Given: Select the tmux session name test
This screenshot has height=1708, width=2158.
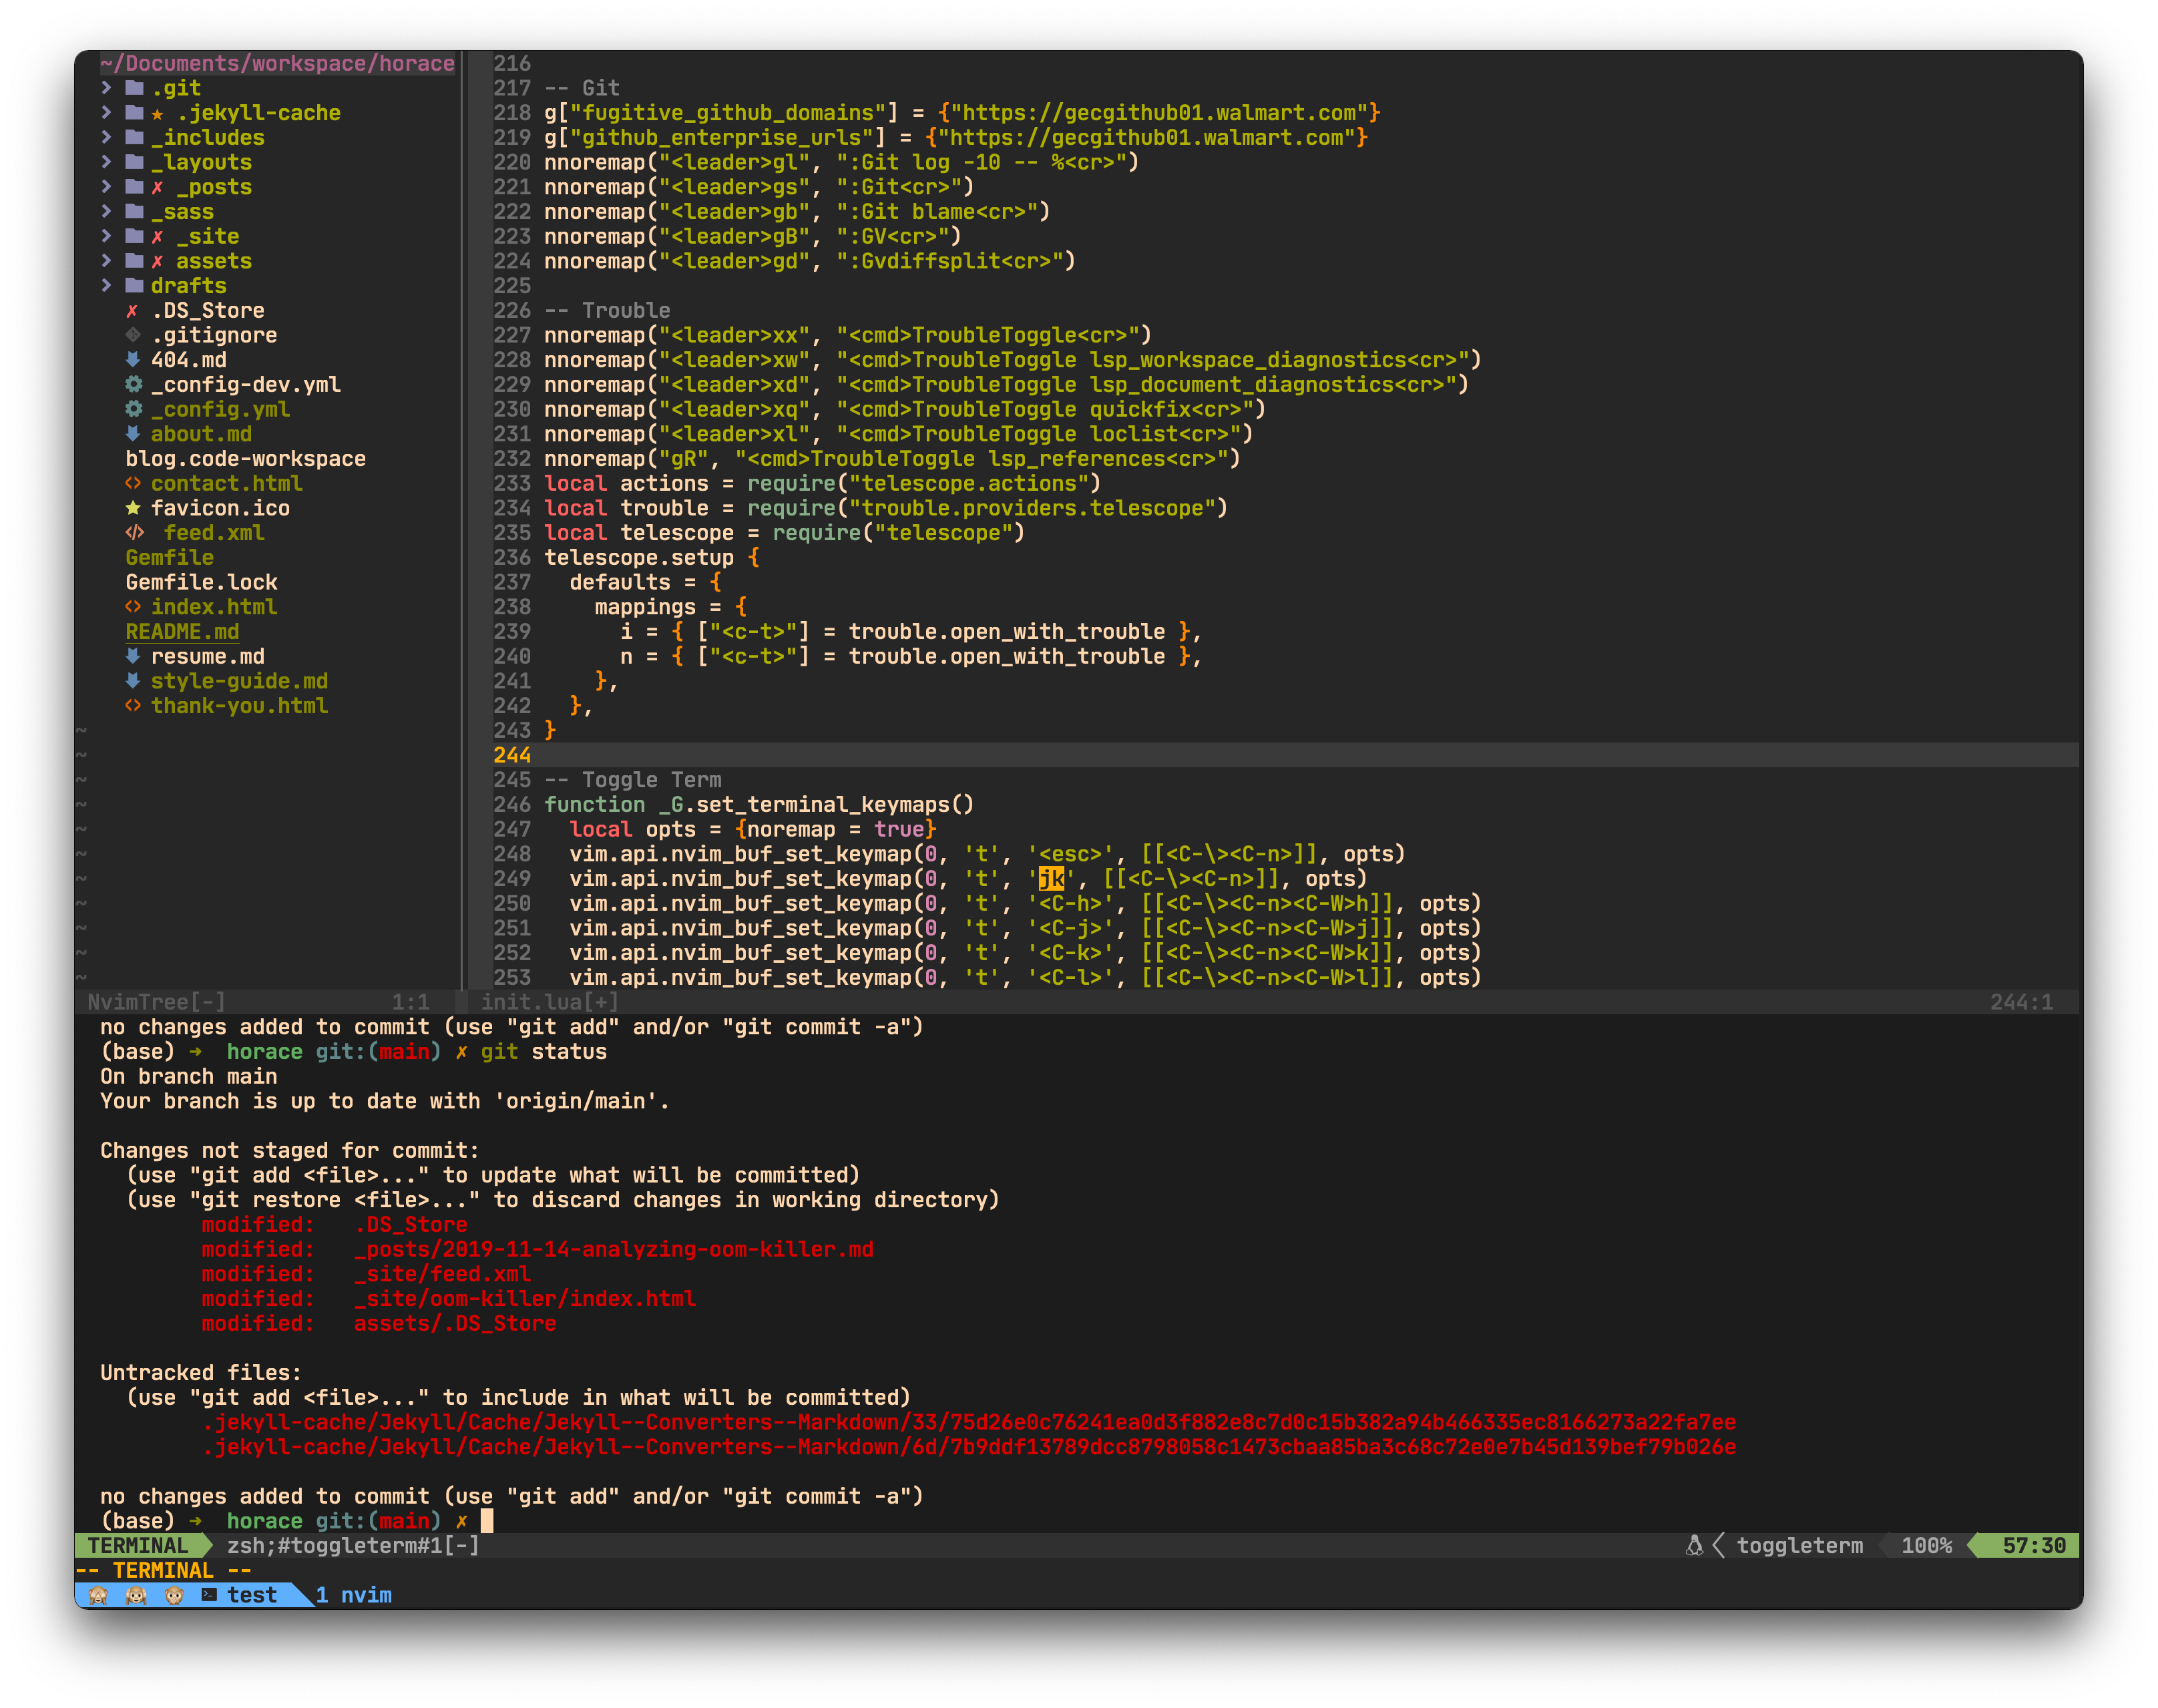Looking at the screenshot, I should pyautogui.click(x=252, y=1595).
